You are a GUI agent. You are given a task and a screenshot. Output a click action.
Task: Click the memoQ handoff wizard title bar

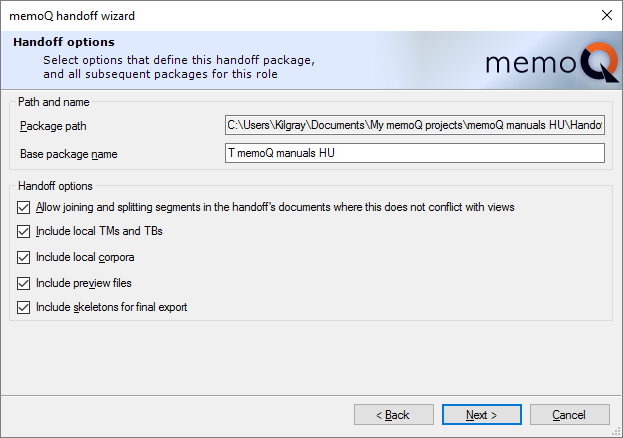(x=250, y=16)
